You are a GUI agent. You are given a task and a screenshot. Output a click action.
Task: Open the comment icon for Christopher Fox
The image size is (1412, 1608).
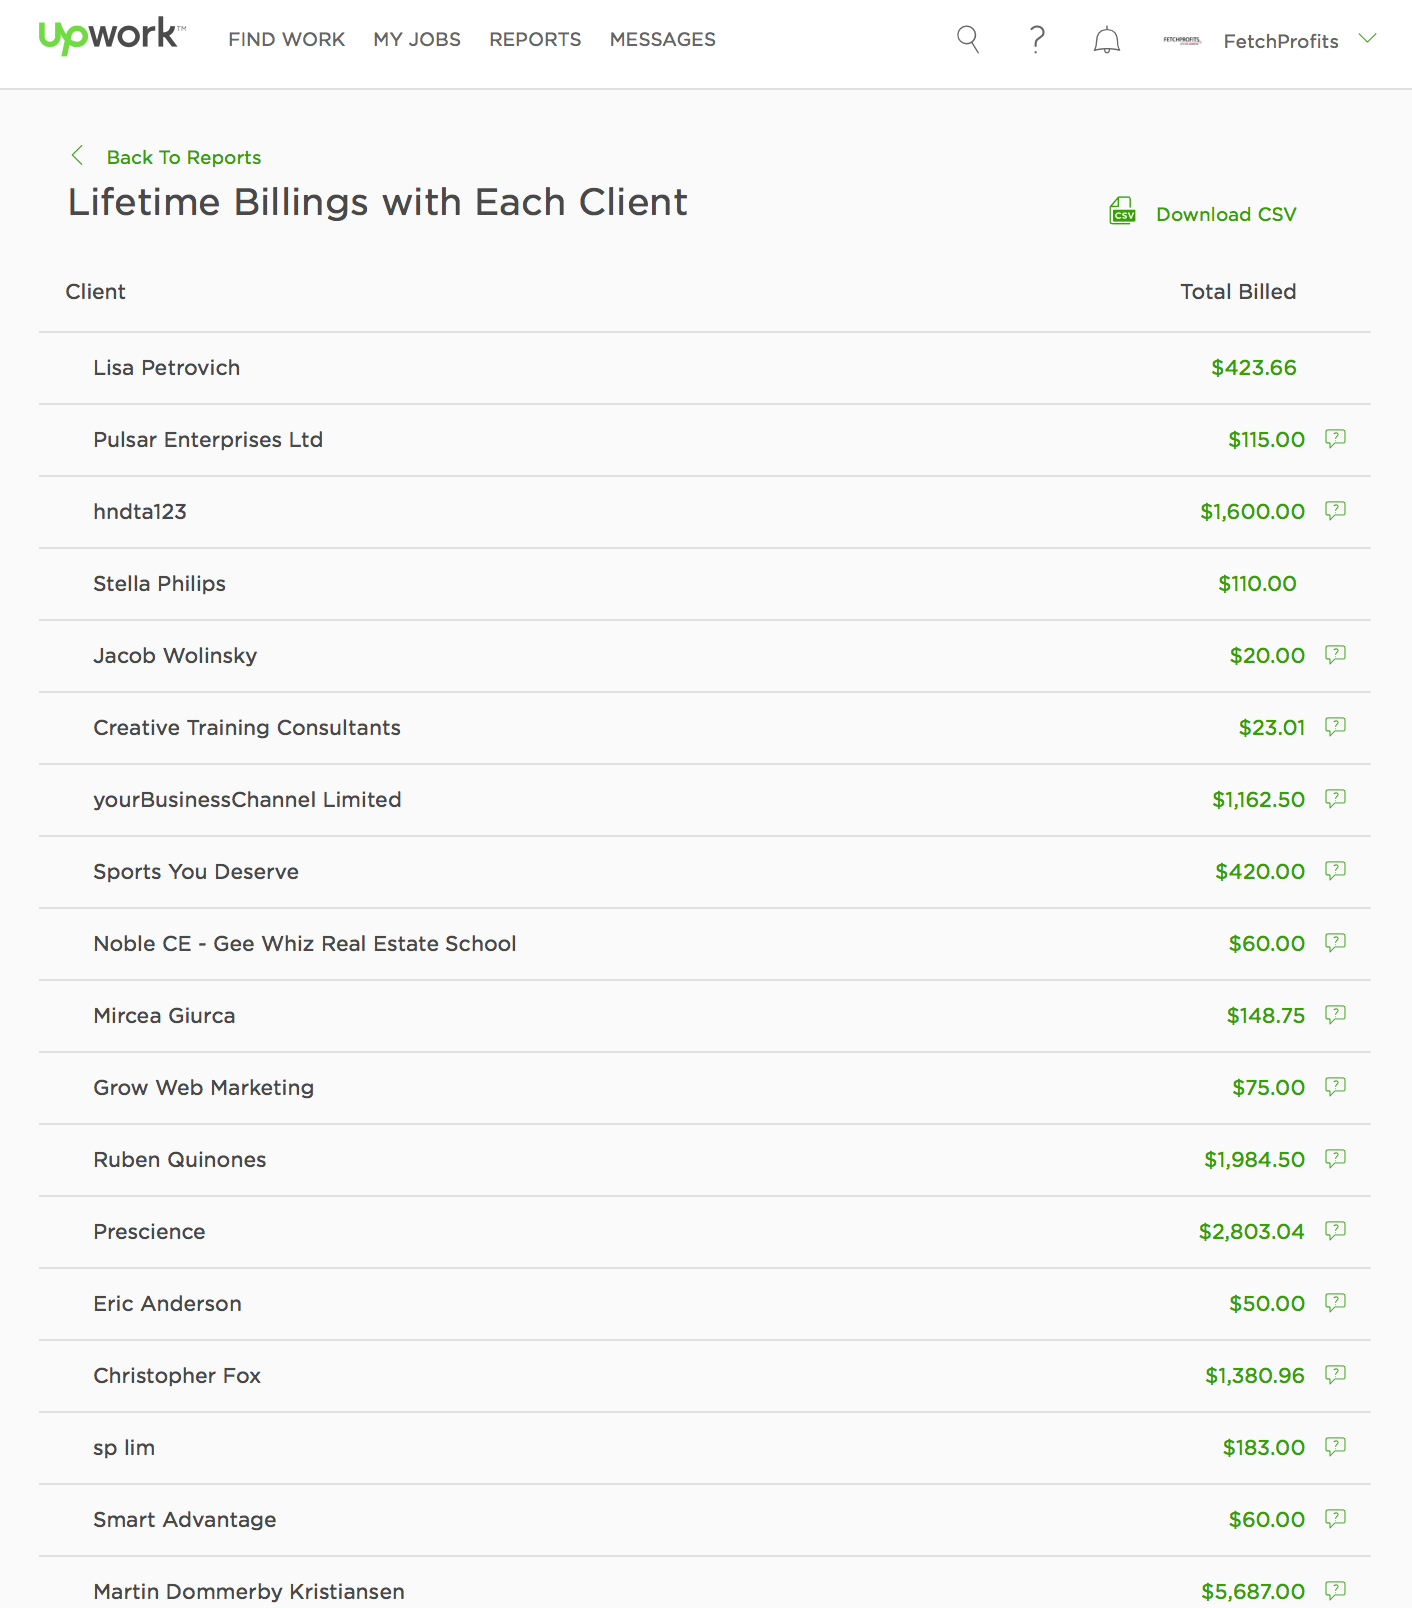(1335, 1374)
